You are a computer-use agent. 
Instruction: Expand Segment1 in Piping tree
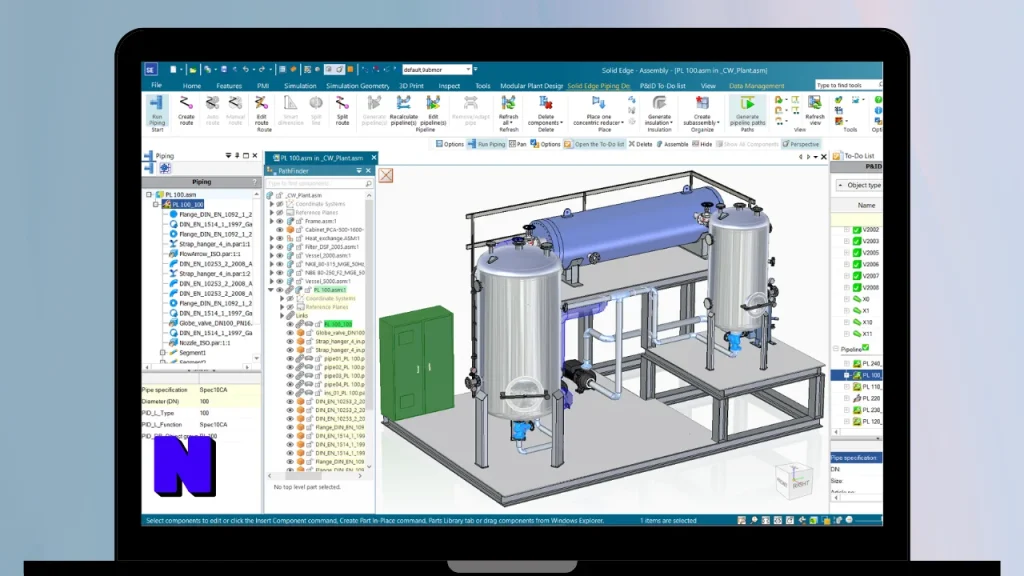click(163, 353)
